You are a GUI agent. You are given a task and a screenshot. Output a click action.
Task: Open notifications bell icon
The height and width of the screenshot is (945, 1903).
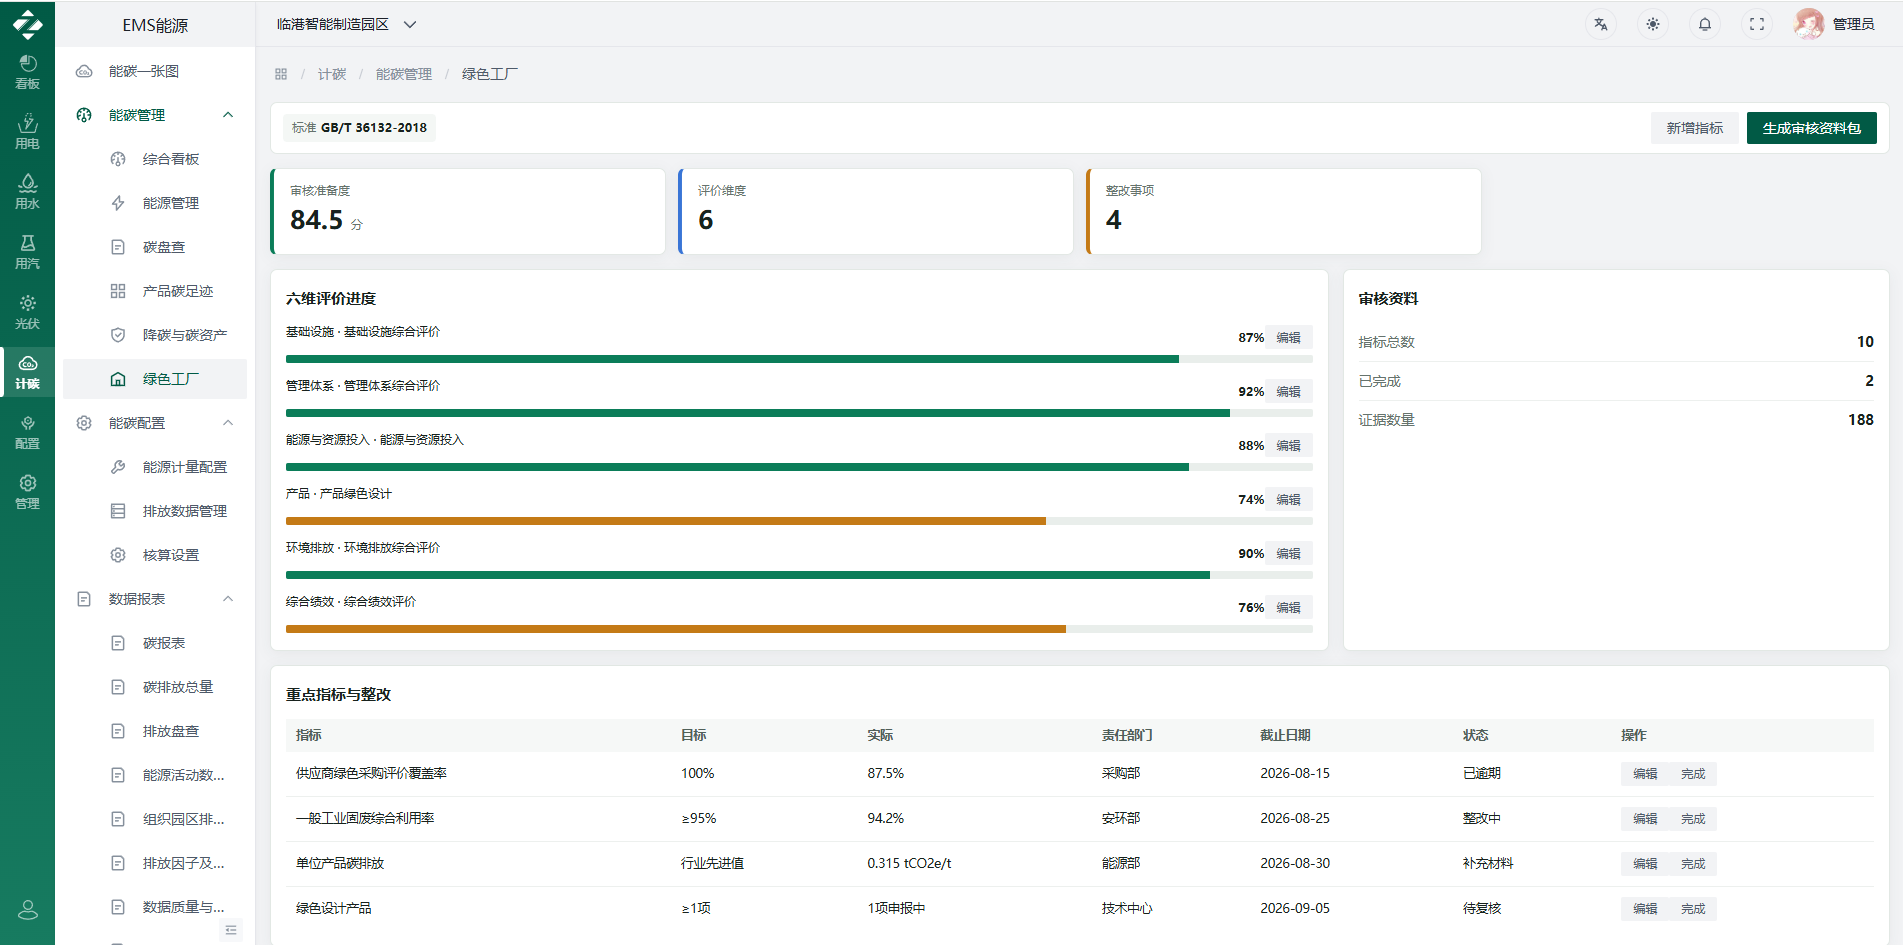pos(1705,24)
